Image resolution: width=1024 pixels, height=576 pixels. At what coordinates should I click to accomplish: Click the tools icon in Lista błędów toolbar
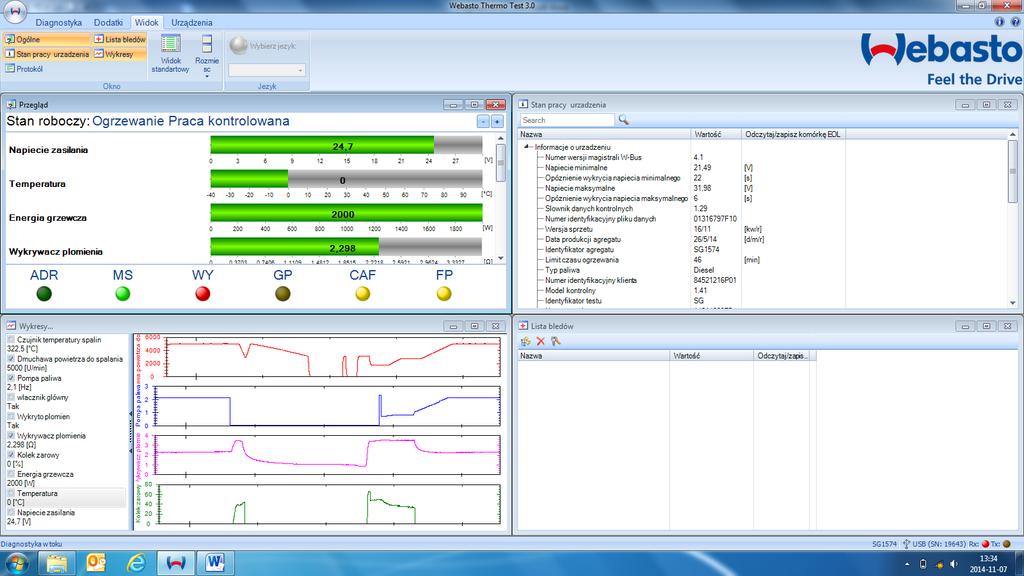556,341
